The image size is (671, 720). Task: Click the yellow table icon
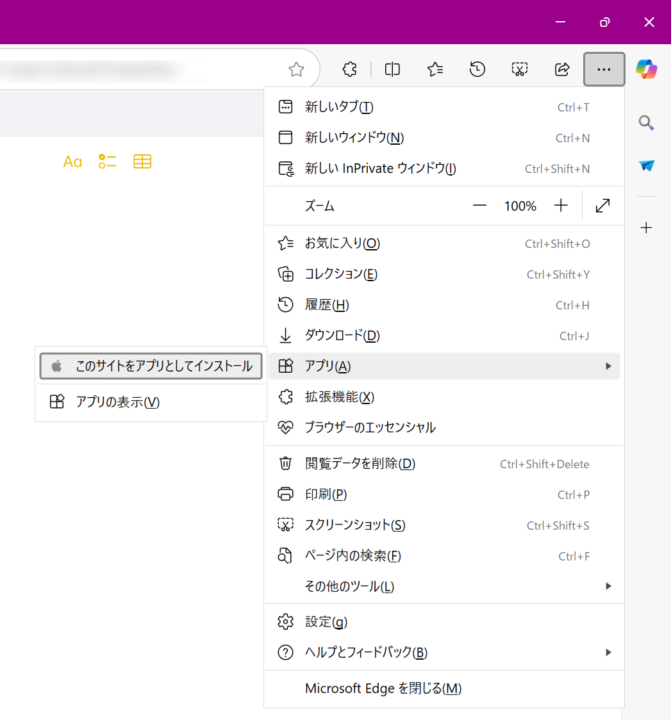(142, 162)
